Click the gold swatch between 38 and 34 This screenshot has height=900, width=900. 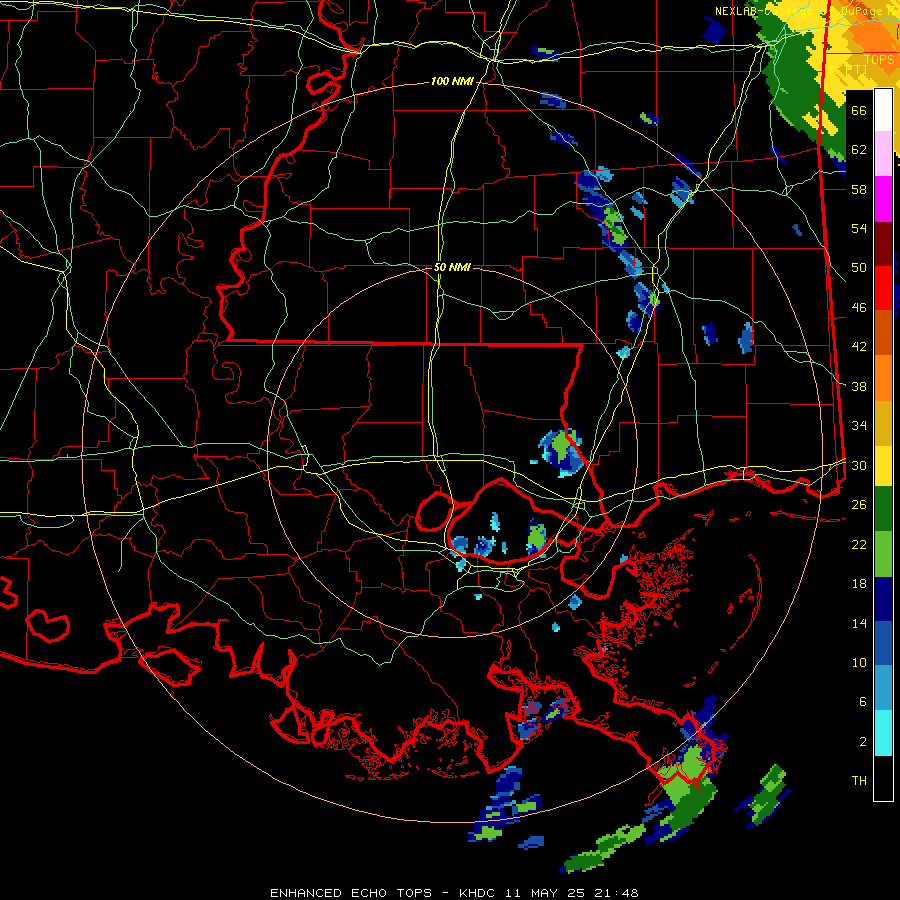click(883, 423)
